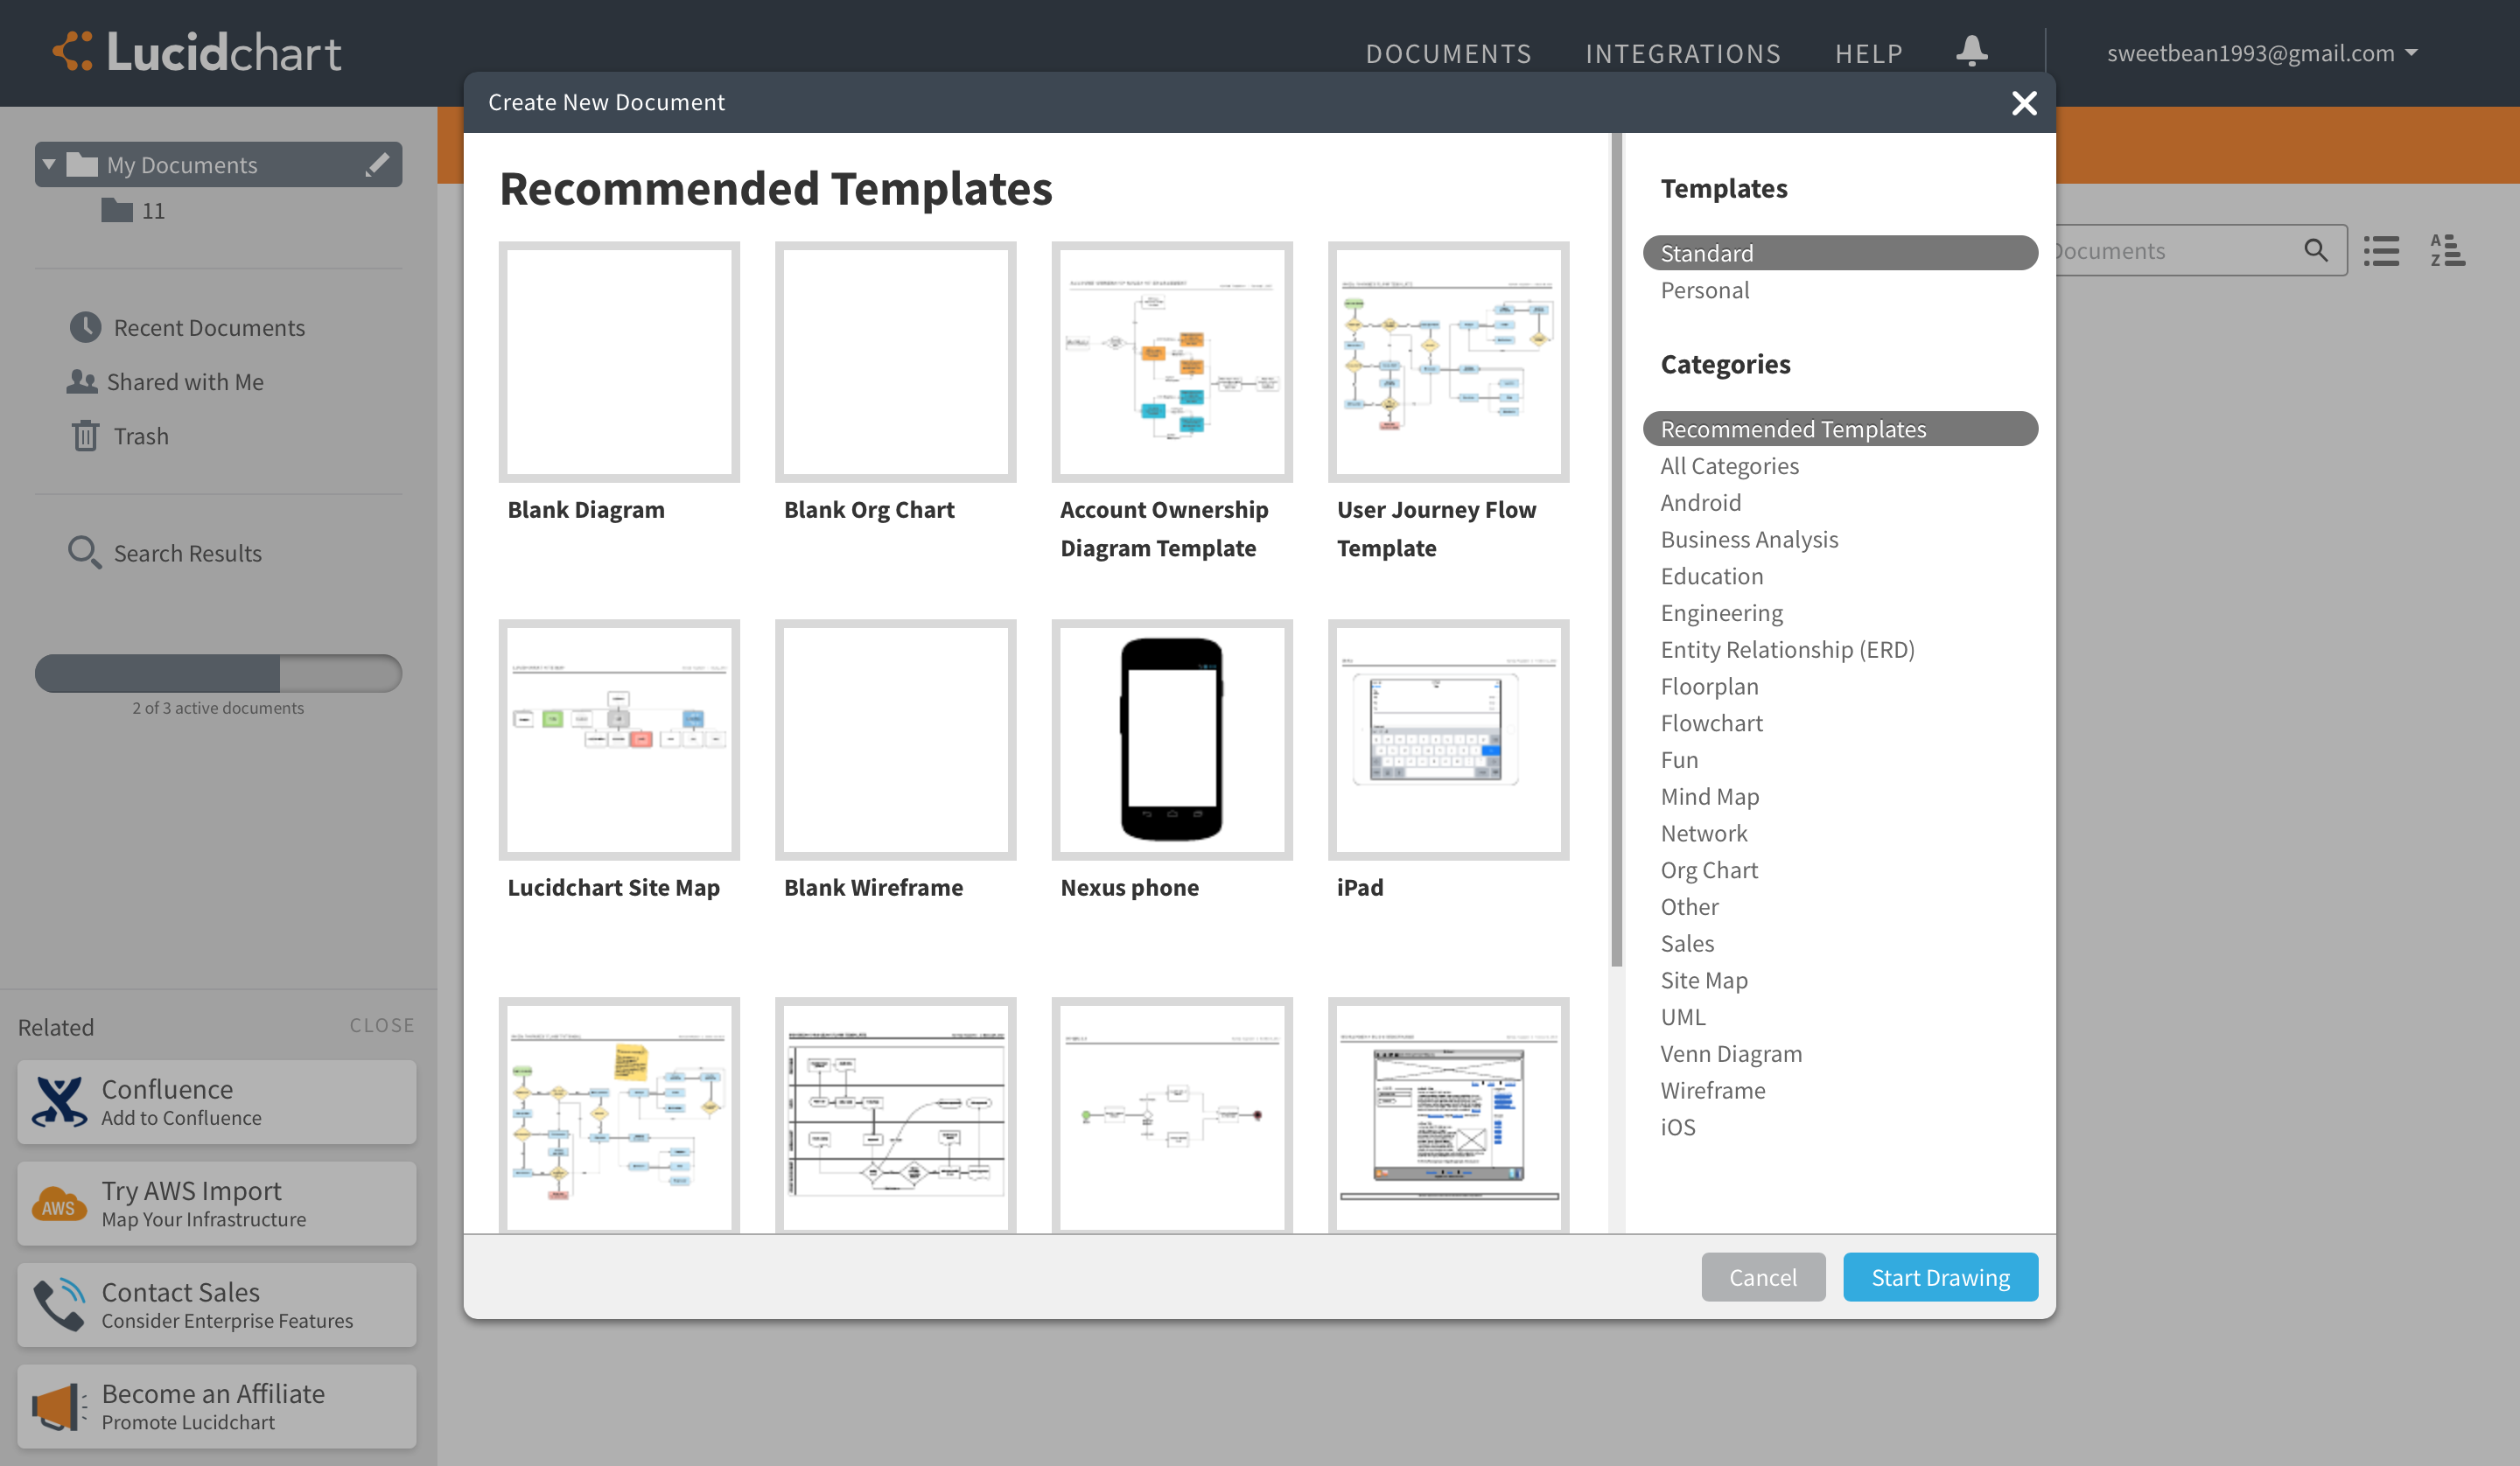The image size is (2520, 1466).
Task: Click the active documents progress bar
Action: pyautogui.click(x=218, y=673)
